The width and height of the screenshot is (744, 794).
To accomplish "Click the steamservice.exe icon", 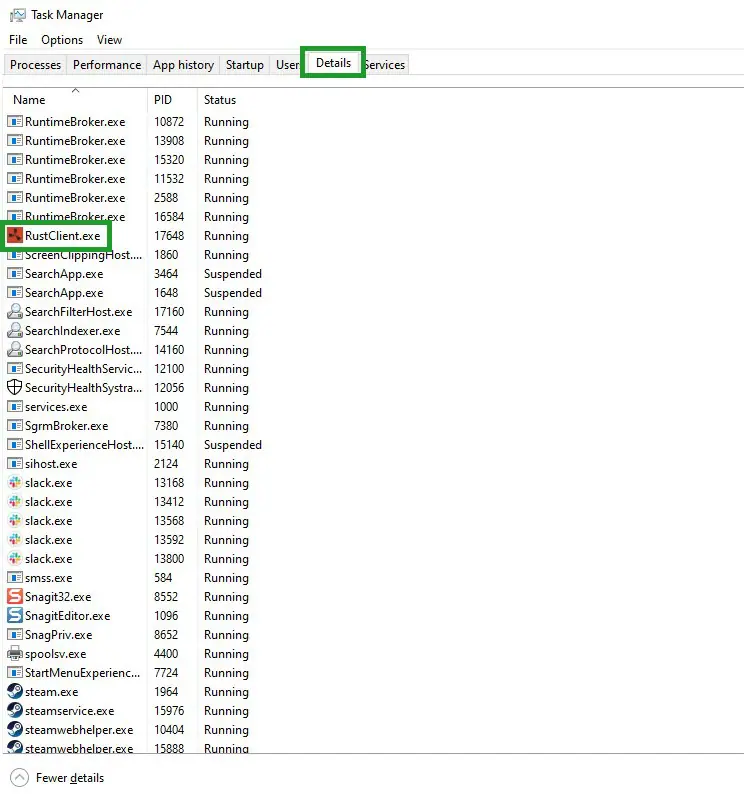I will click(15, 710).
